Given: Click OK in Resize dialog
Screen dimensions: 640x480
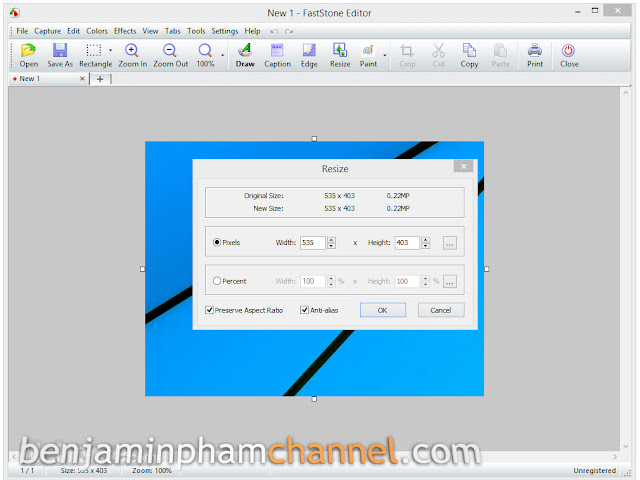Looking at the screenshot, I should [x=382, y=310].
